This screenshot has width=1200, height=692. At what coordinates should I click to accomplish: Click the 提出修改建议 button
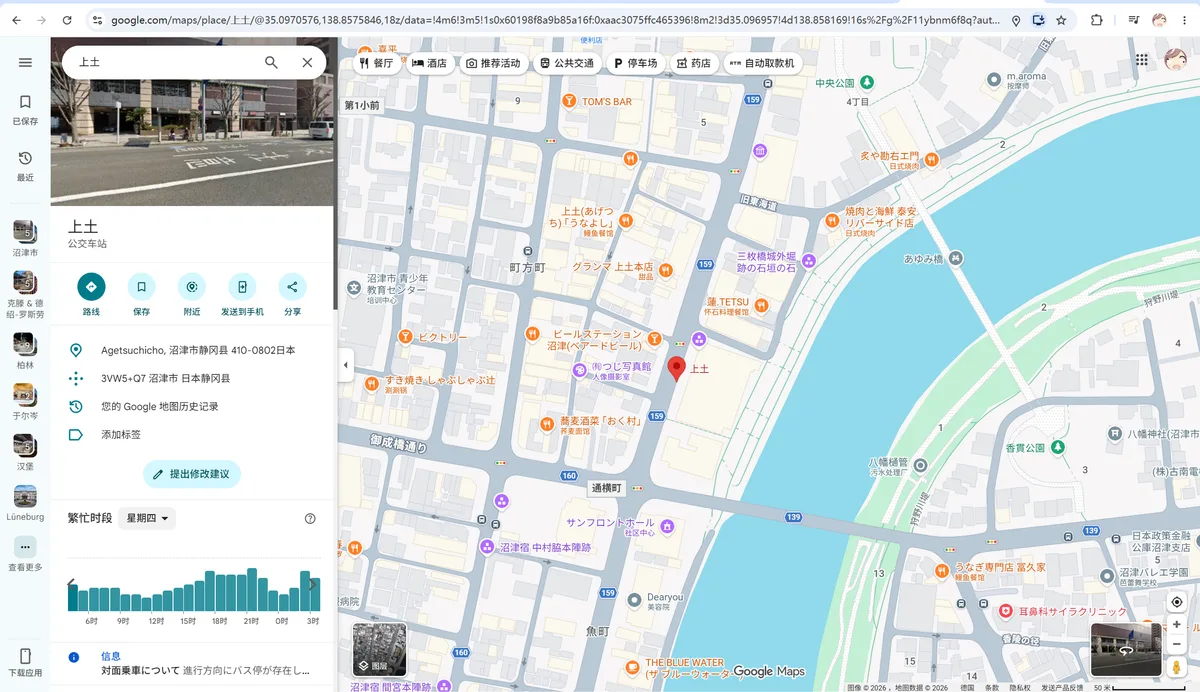(x=192, y=474)
